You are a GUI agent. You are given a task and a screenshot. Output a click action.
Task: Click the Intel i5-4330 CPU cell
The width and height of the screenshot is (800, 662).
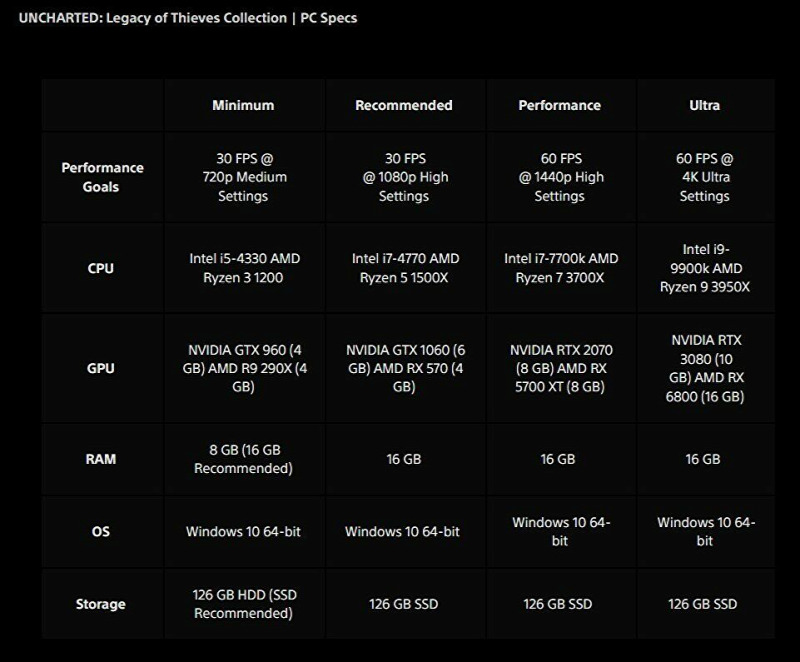pos(244,268)
